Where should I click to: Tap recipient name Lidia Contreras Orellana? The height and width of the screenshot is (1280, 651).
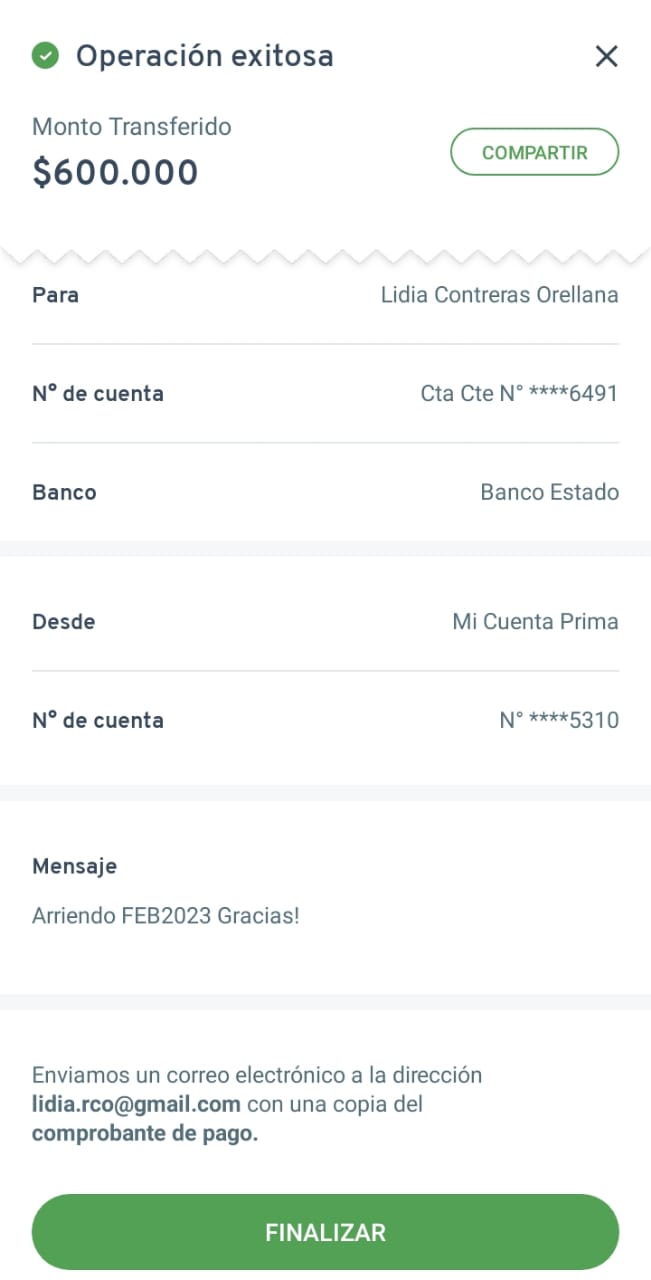pyautogui.click(x=499, y=295)
